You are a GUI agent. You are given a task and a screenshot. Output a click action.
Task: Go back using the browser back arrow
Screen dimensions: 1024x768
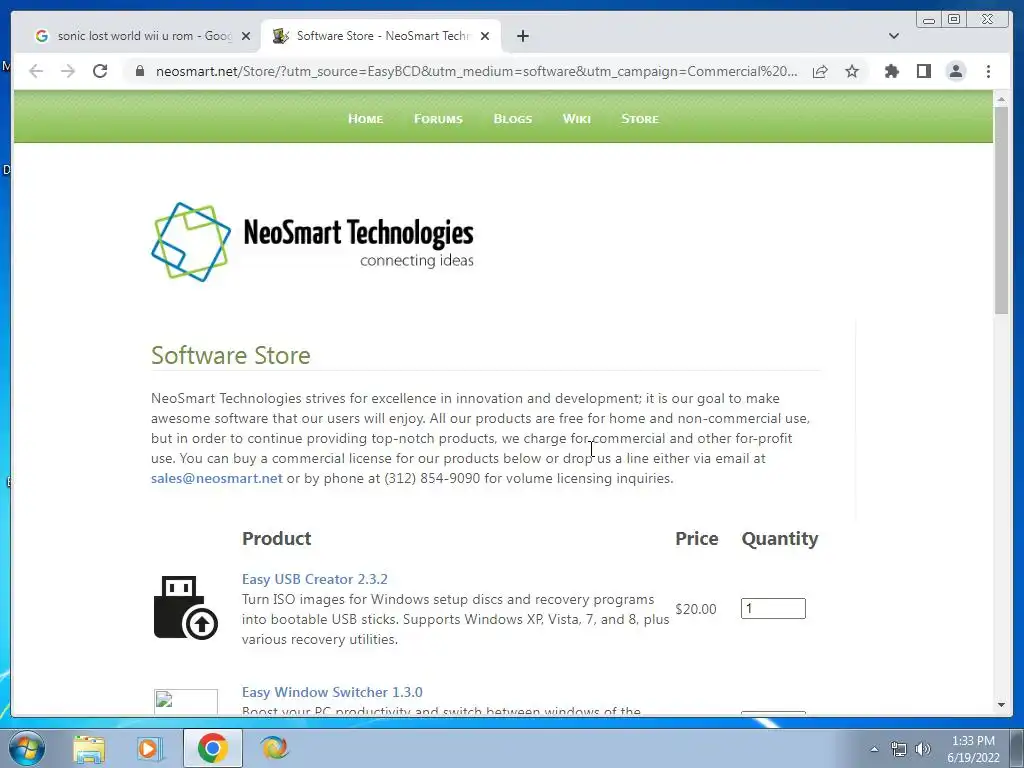tap(36, 71)
